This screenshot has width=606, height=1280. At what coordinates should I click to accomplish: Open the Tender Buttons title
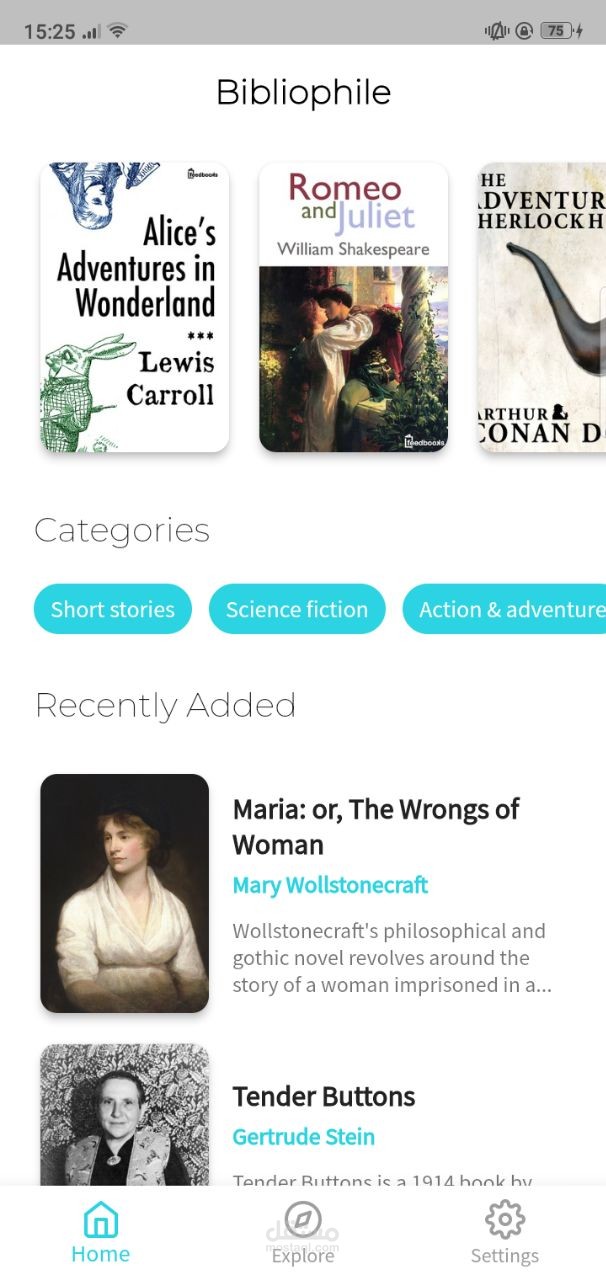tap(324, 1096)
